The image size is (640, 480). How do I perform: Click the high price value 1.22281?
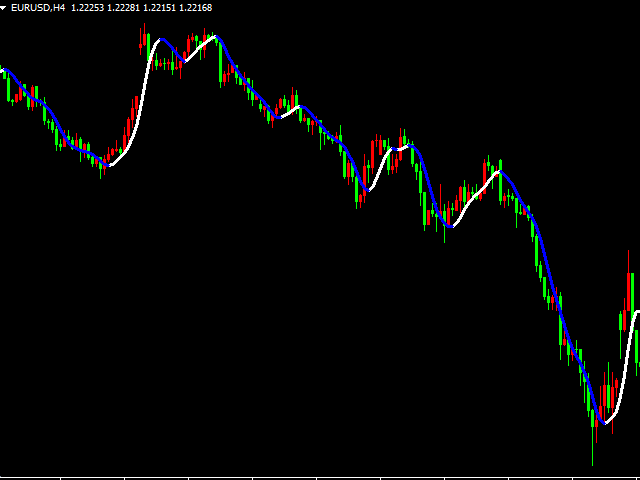(x=124, y=8)
